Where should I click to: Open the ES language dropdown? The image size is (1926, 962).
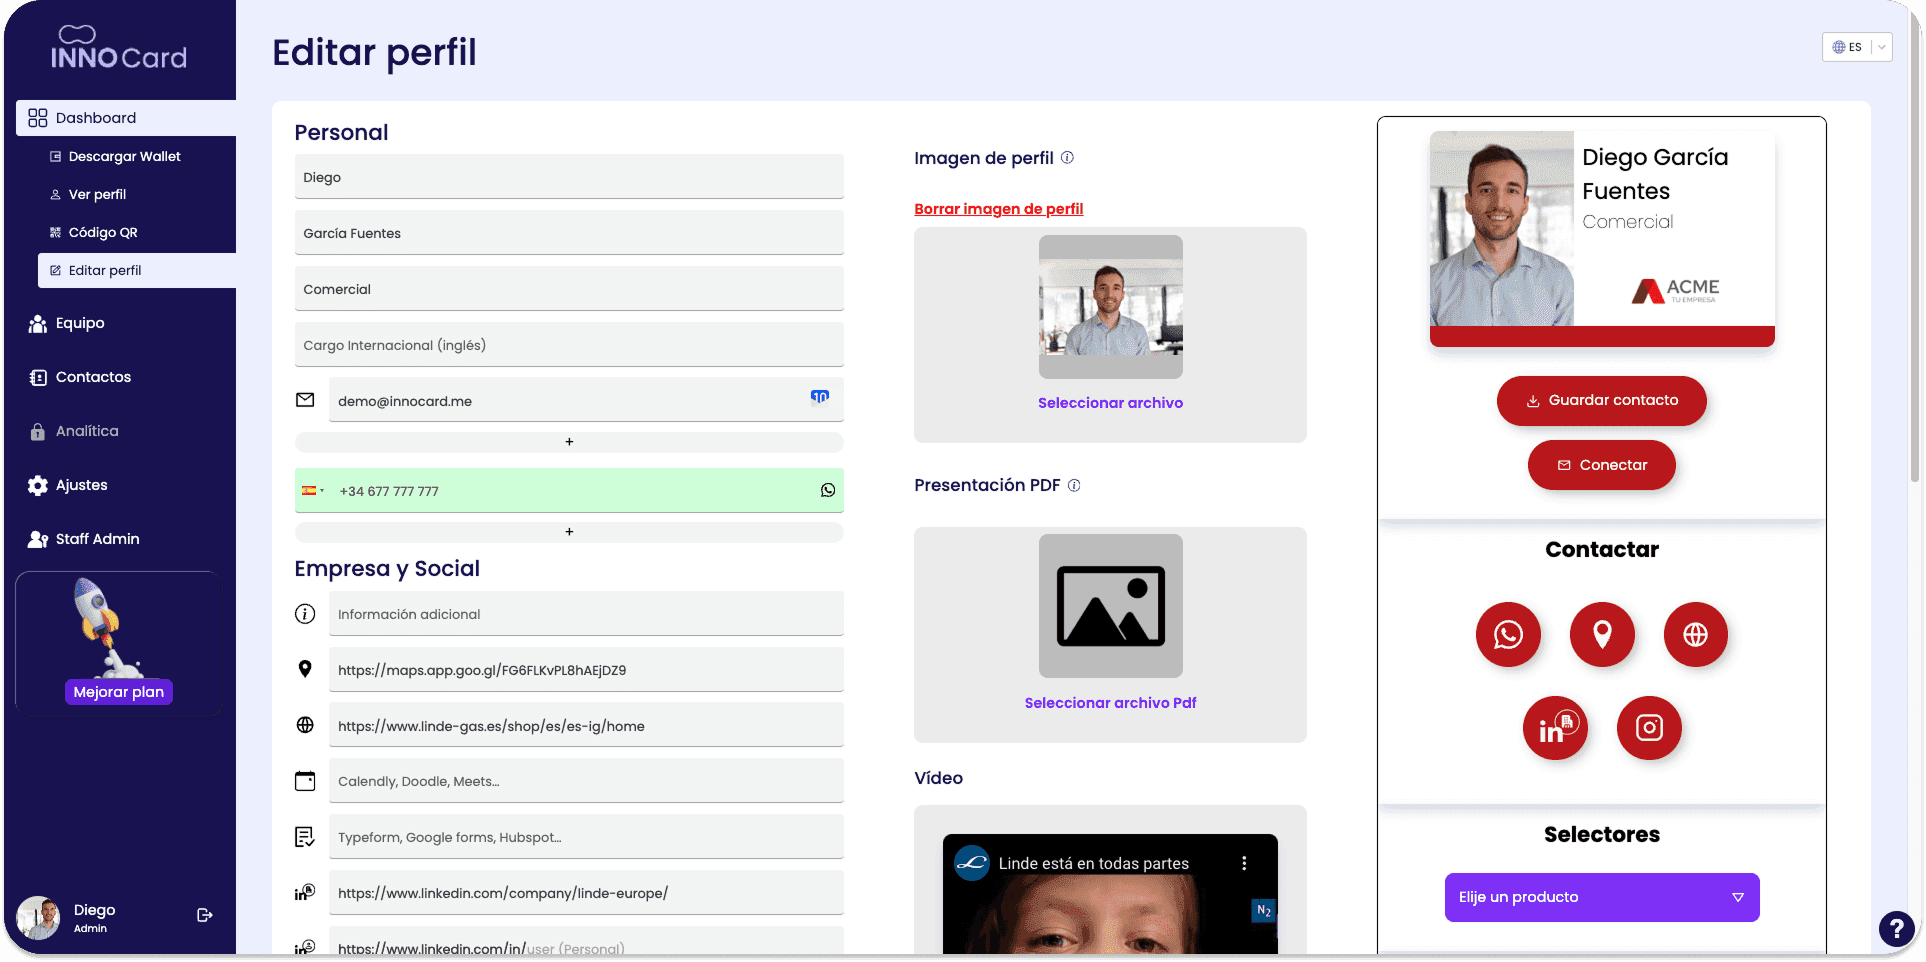1857,47
